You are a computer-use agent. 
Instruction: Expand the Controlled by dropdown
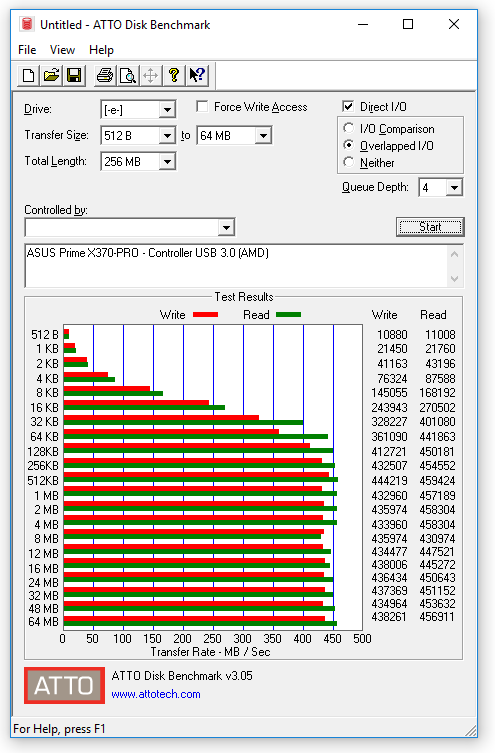coord(226,228)
